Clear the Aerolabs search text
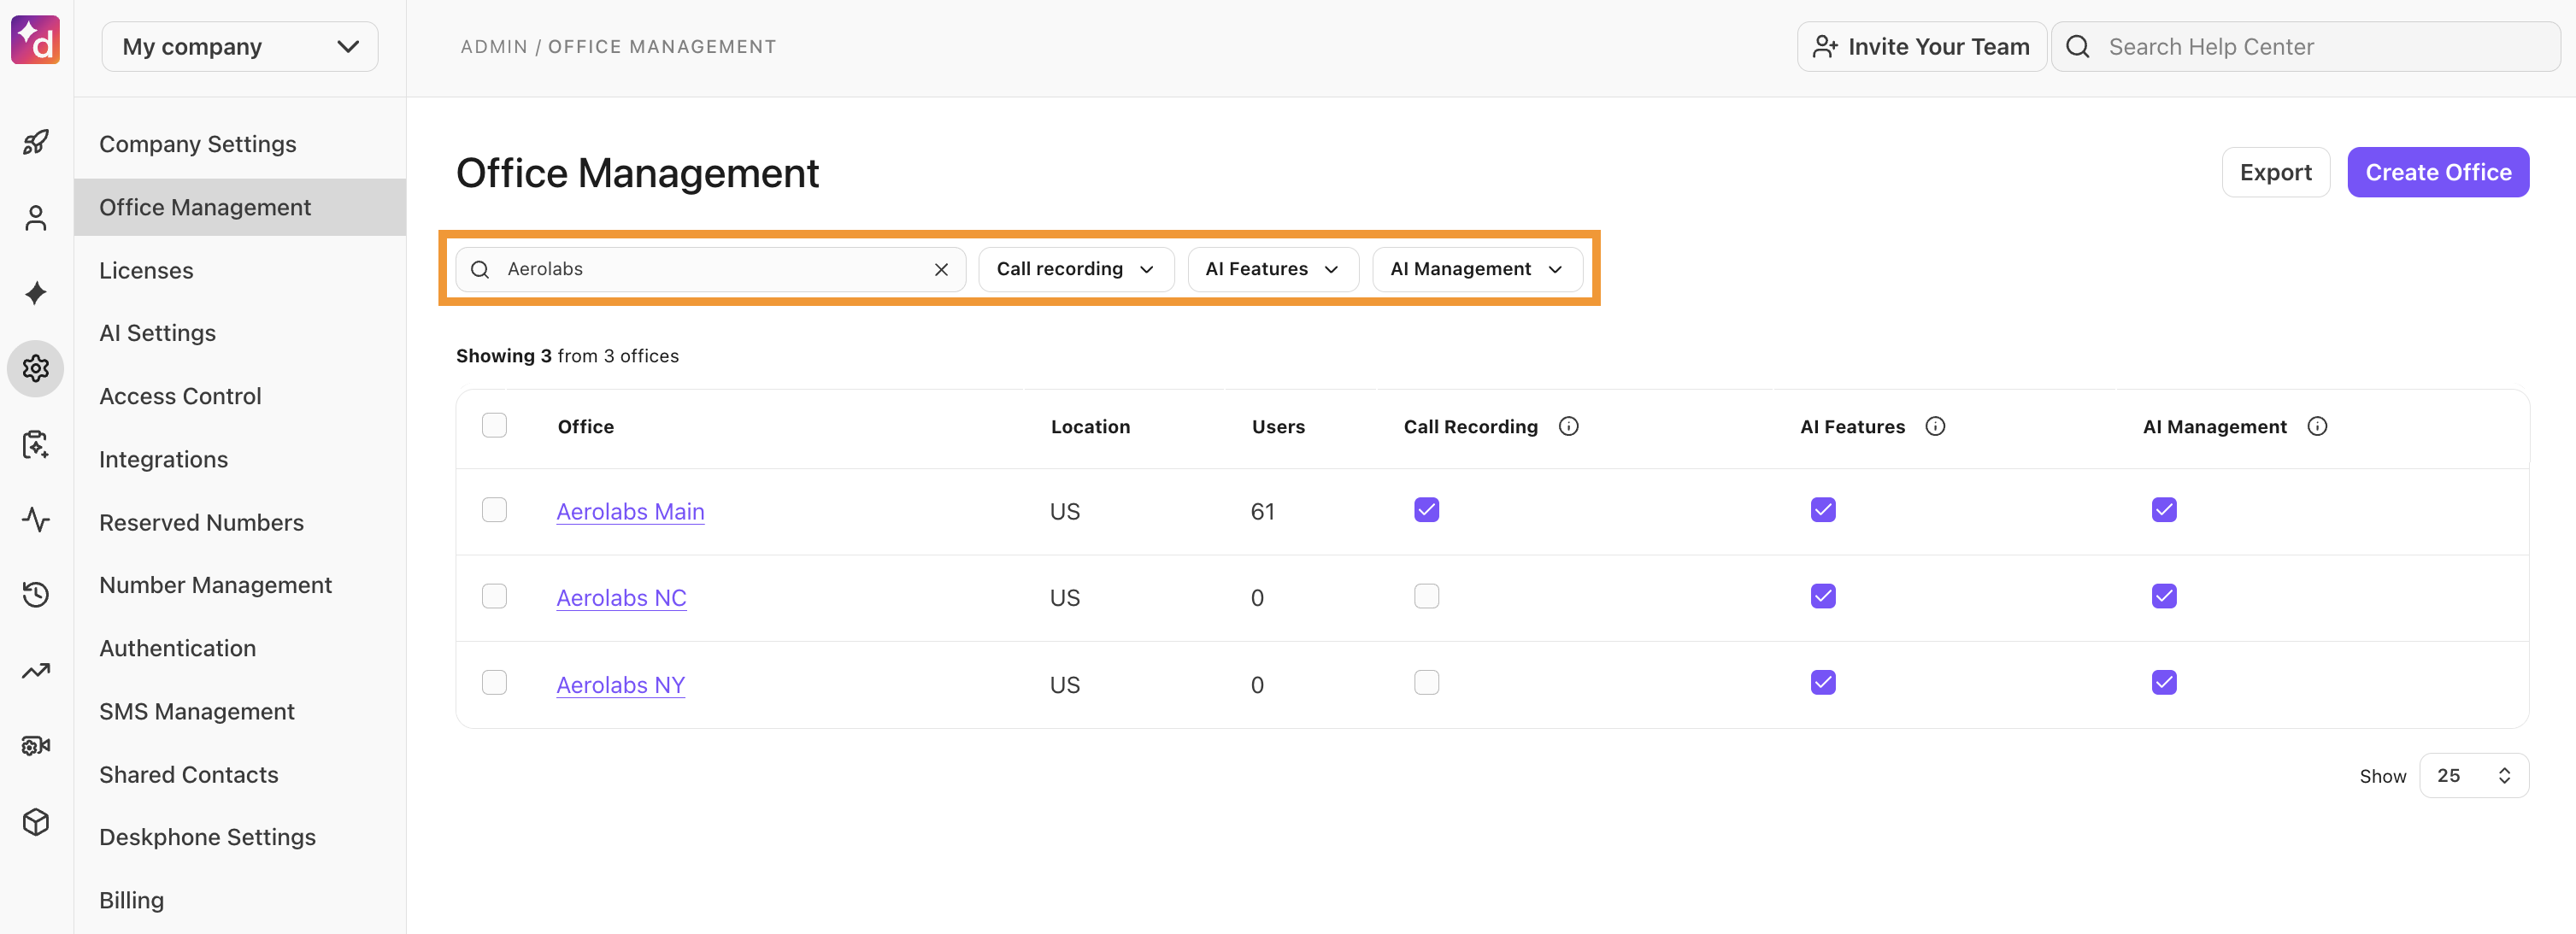This screenshot has width=2576, height=934. click(x=941, y=269)
